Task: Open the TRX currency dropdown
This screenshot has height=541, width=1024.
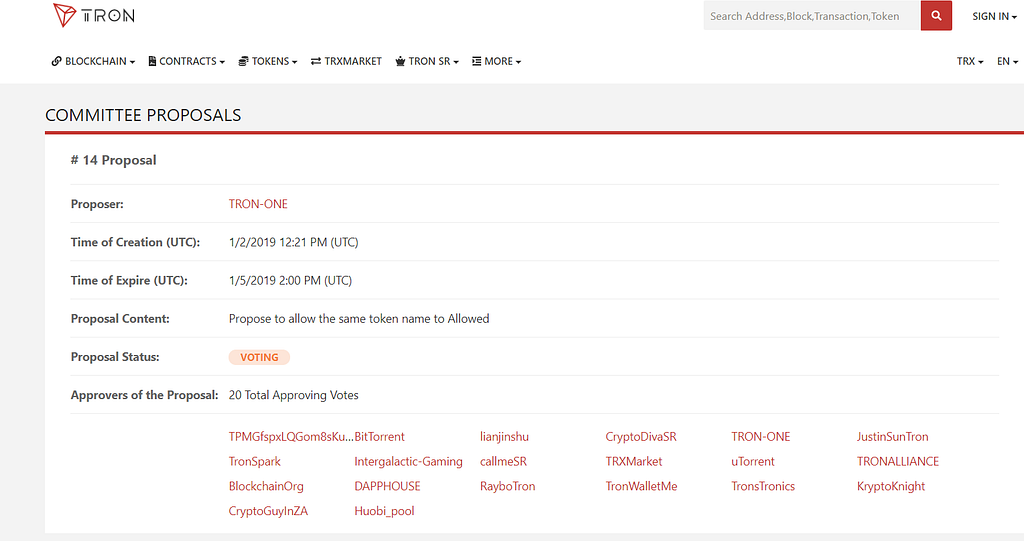Action: pos(970,61)
